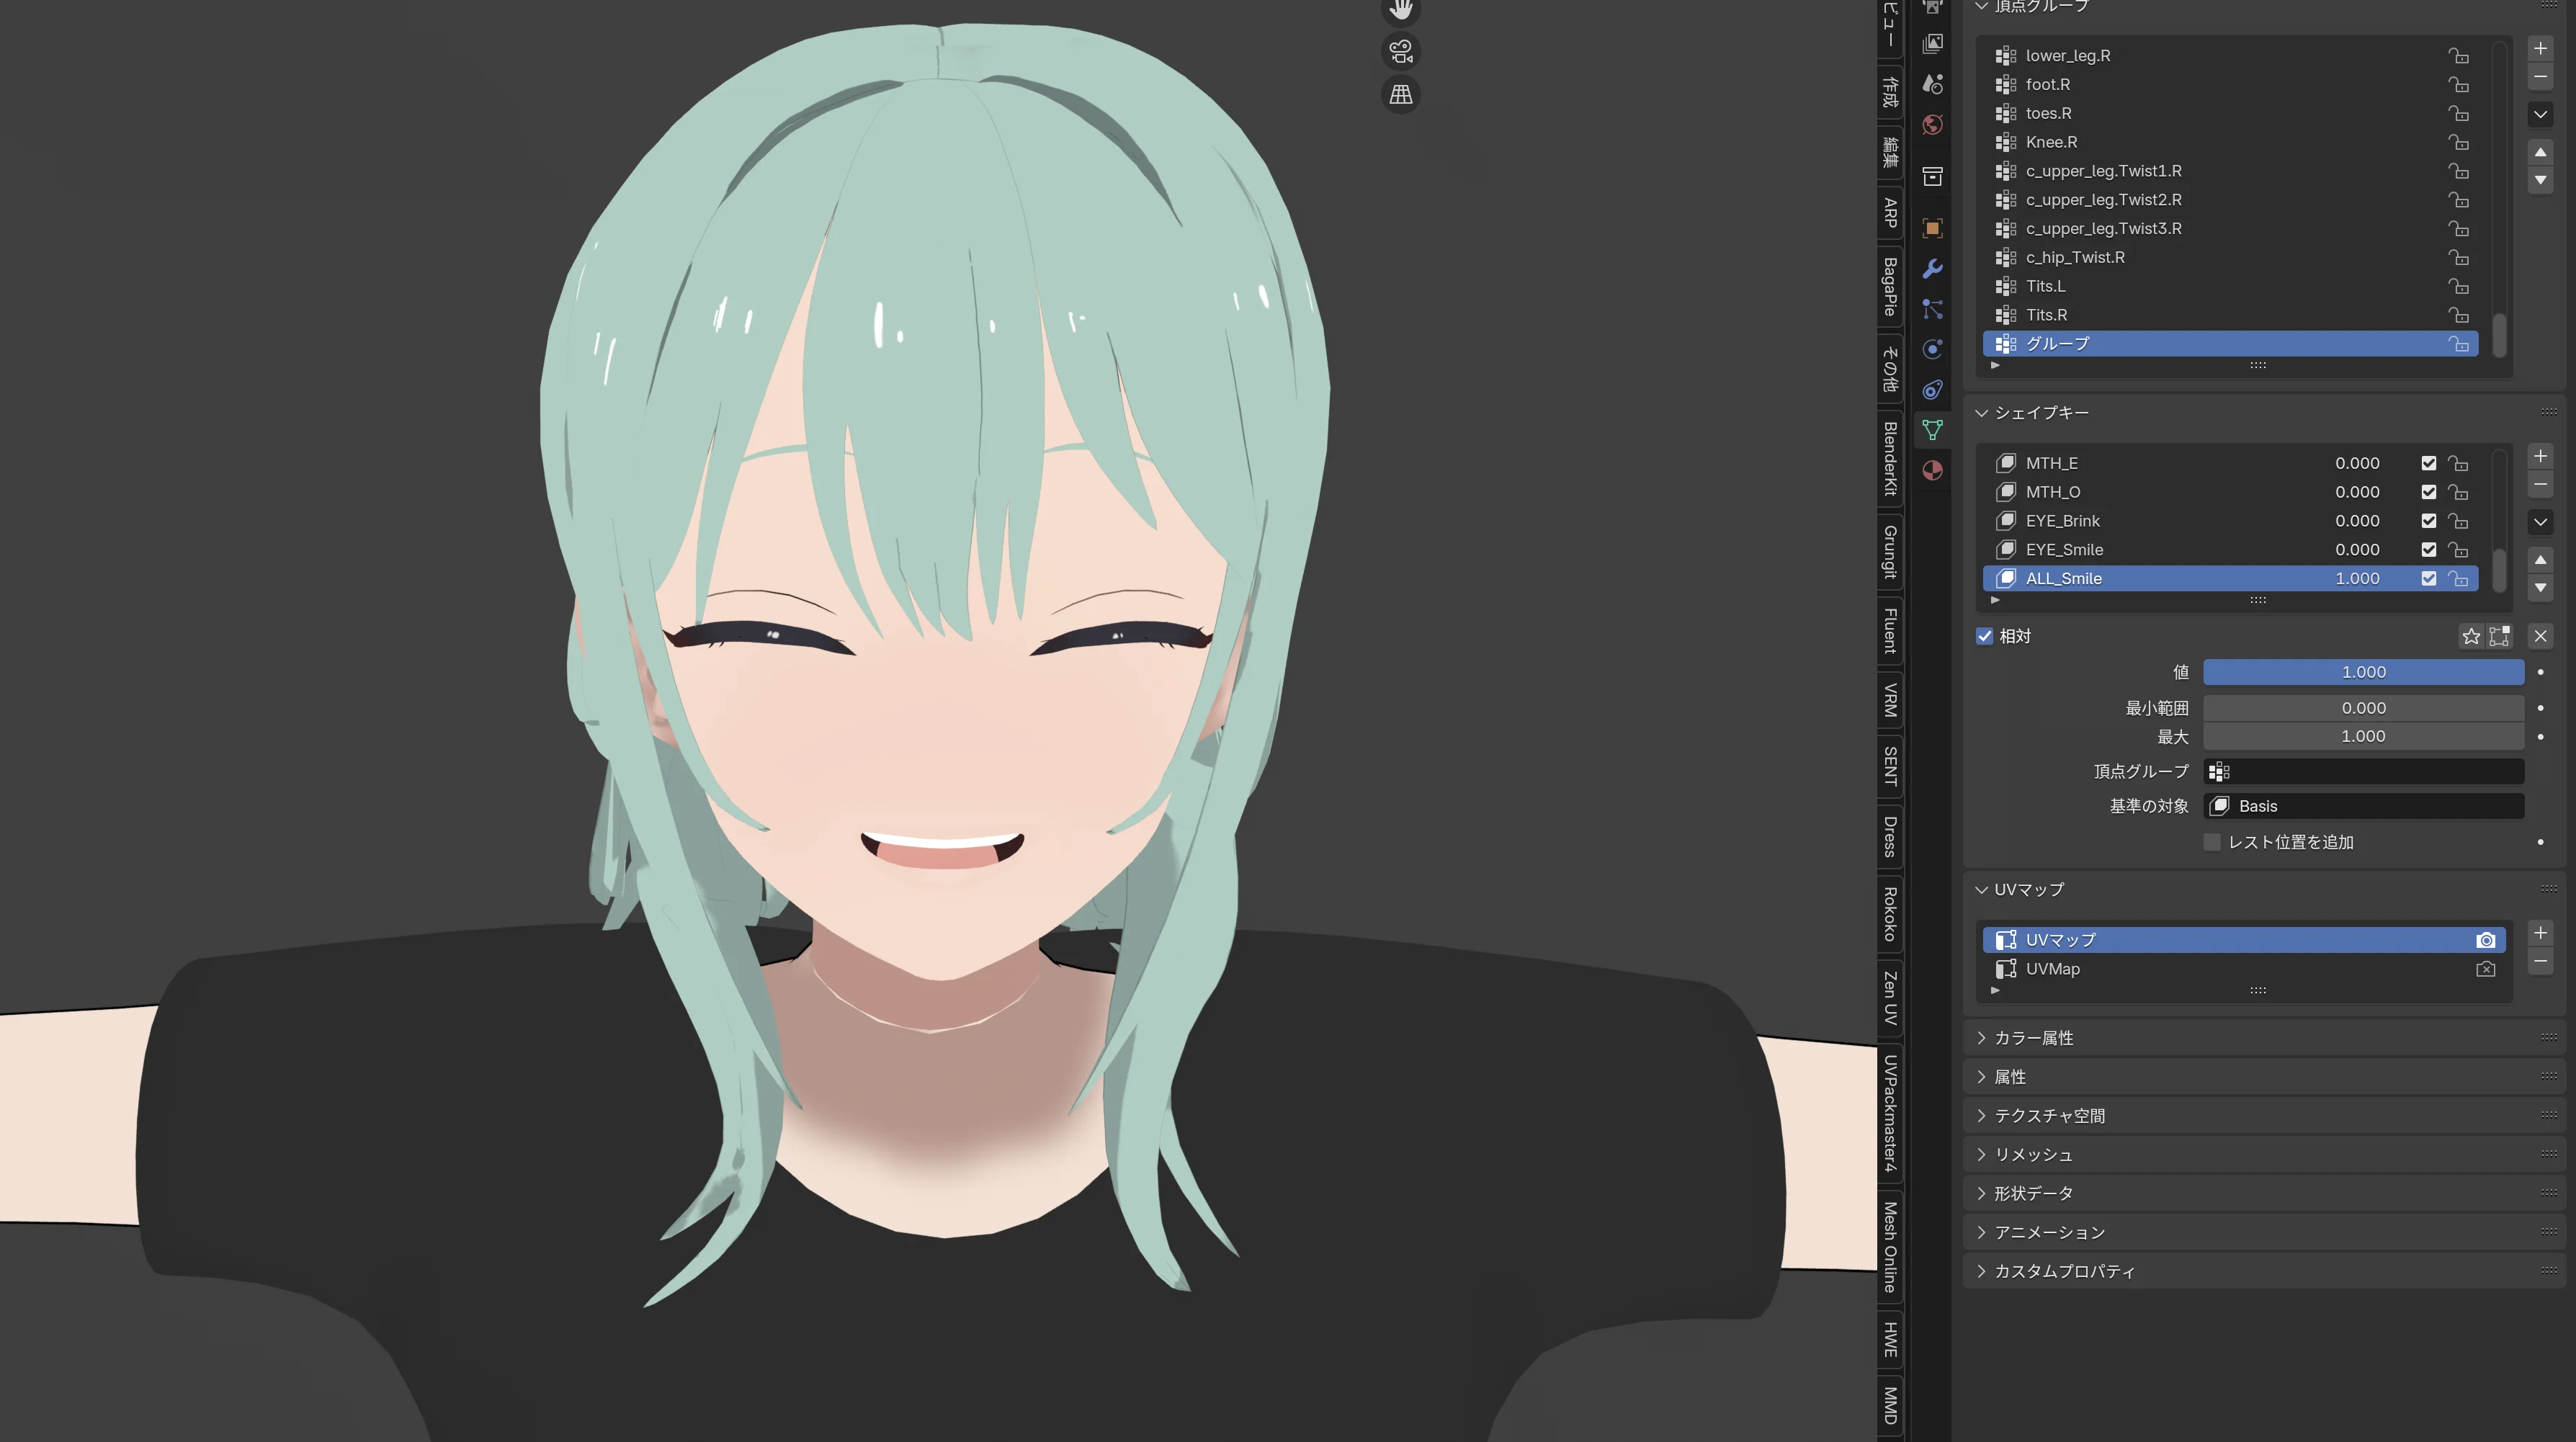Screen dimensions: 2576x1442
Task: Enable レスト位置を追加 checkbox
Action: 2212,842
